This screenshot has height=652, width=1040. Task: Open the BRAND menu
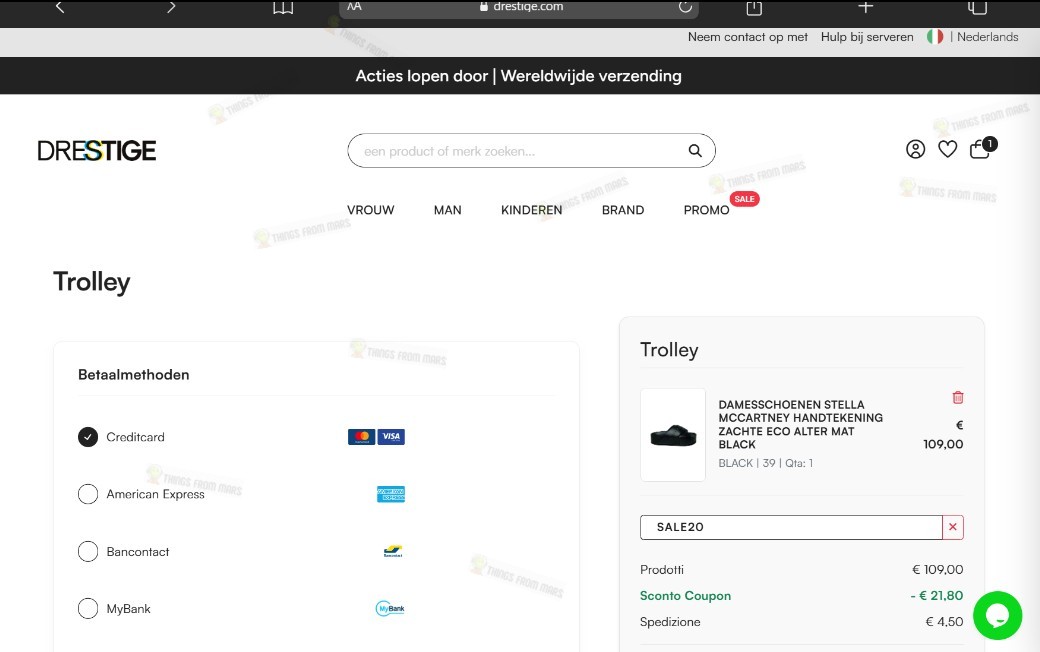[623, 210]
